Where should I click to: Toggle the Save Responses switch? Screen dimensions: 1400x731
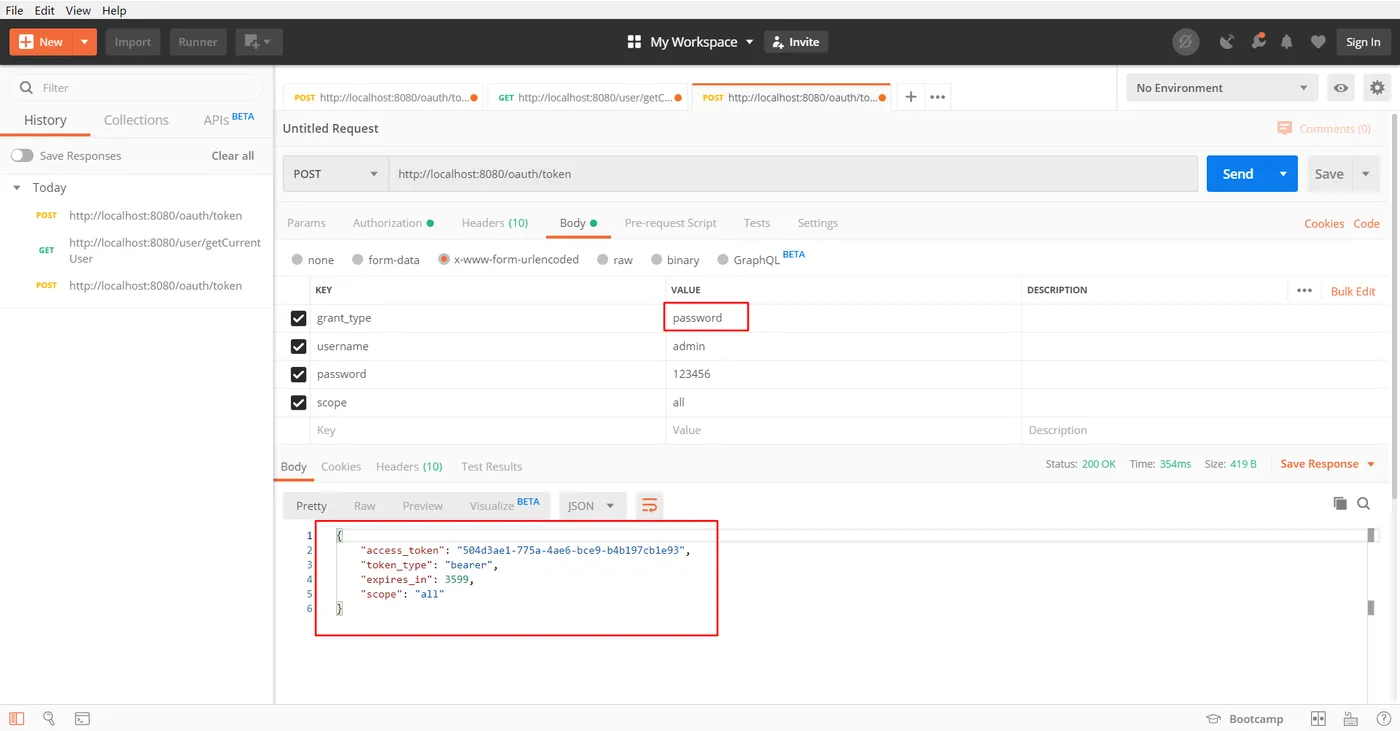click(22, 156)
